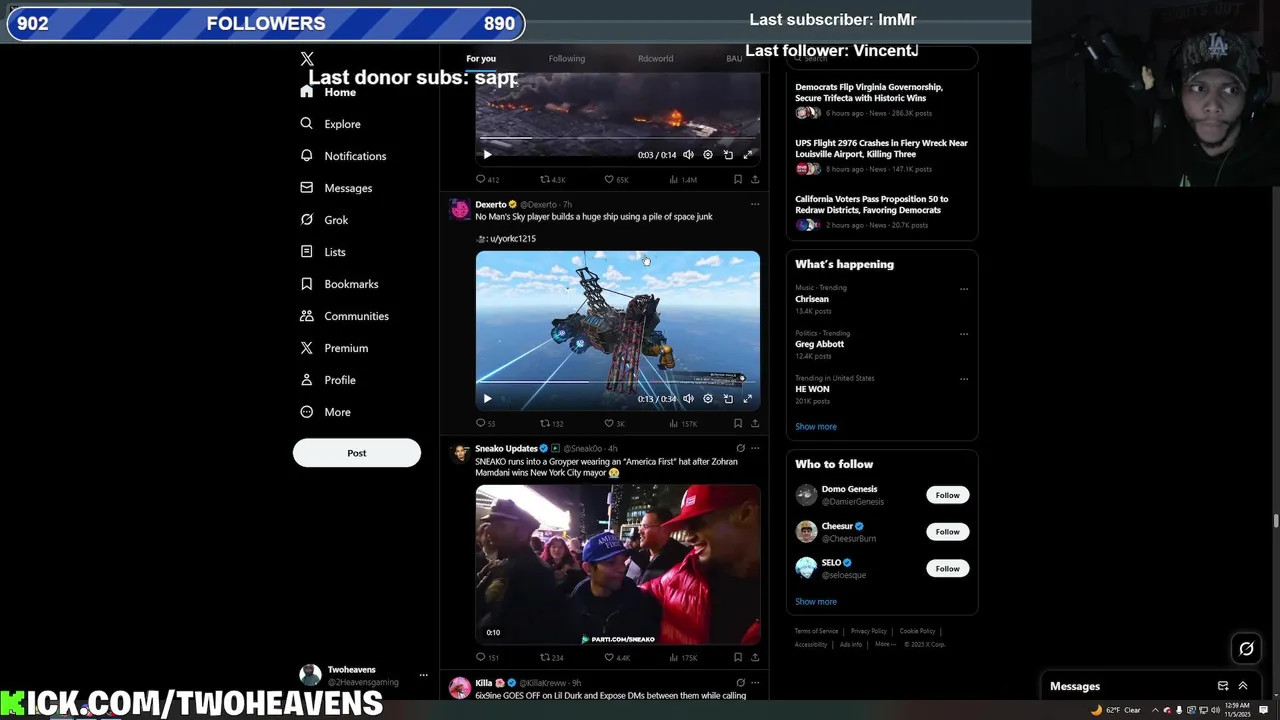This screenshot has width=1280, height=720.
Task: Follow Cheesur
Action: coord(948,532)
